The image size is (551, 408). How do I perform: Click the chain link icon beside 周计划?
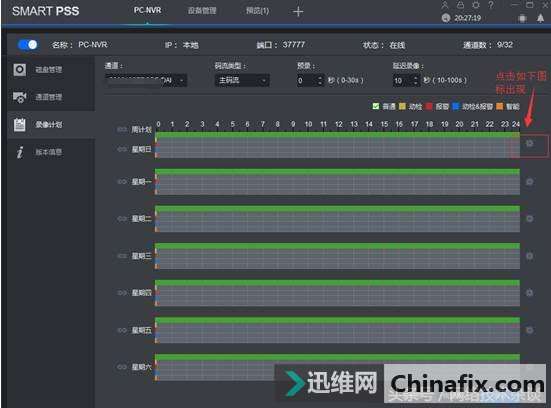pyautogui.click(x=122, y=130)
